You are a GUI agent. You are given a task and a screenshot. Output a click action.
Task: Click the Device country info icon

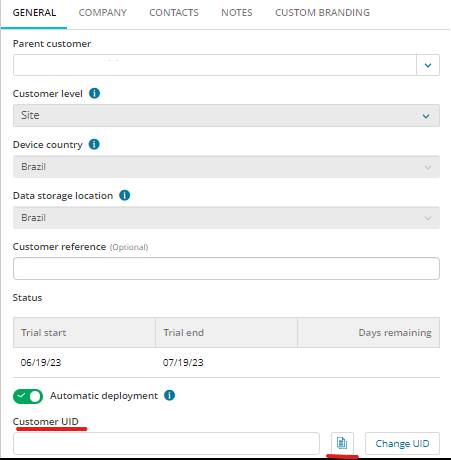coord(94,144)
